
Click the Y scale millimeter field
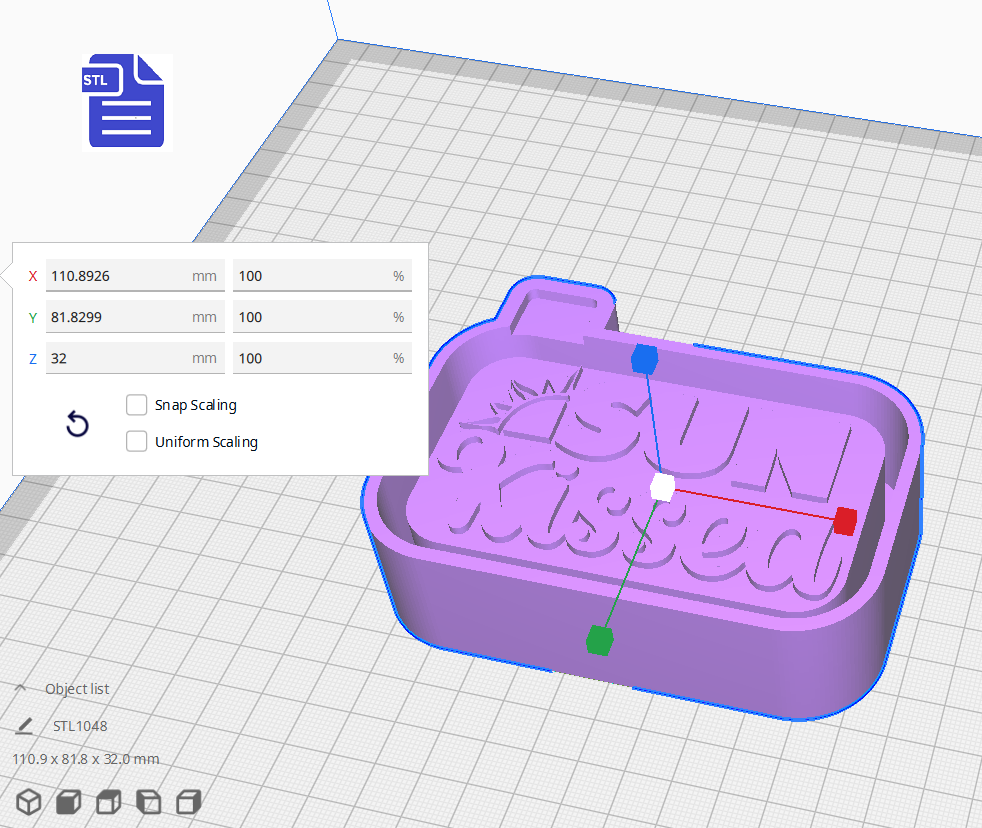[x=135, y=316]
